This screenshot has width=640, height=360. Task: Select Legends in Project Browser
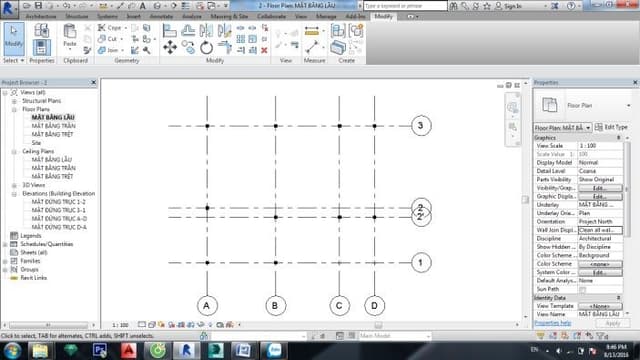[31, 236]
